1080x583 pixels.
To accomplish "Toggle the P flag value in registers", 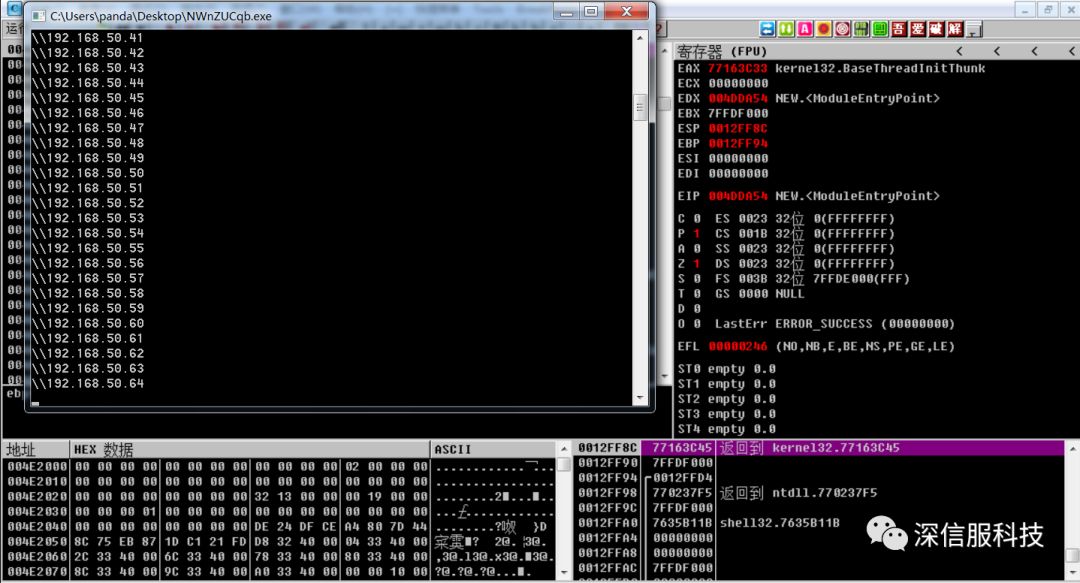I will pyautogui.click(x=695, y=234).
